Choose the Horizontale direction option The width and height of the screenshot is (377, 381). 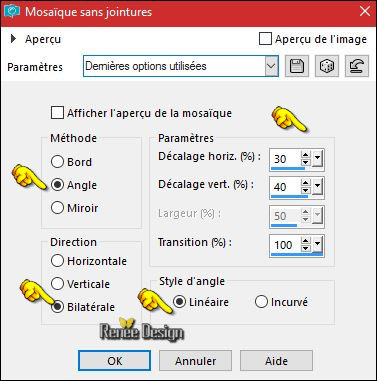coord(57,261)
